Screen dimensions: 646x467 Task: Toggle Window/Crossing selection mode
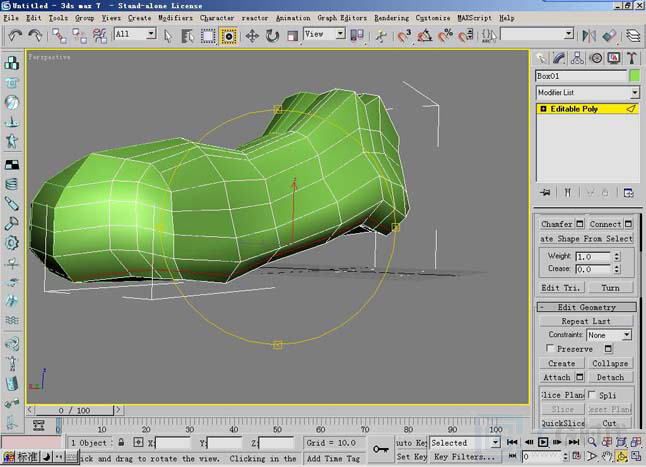229,36
